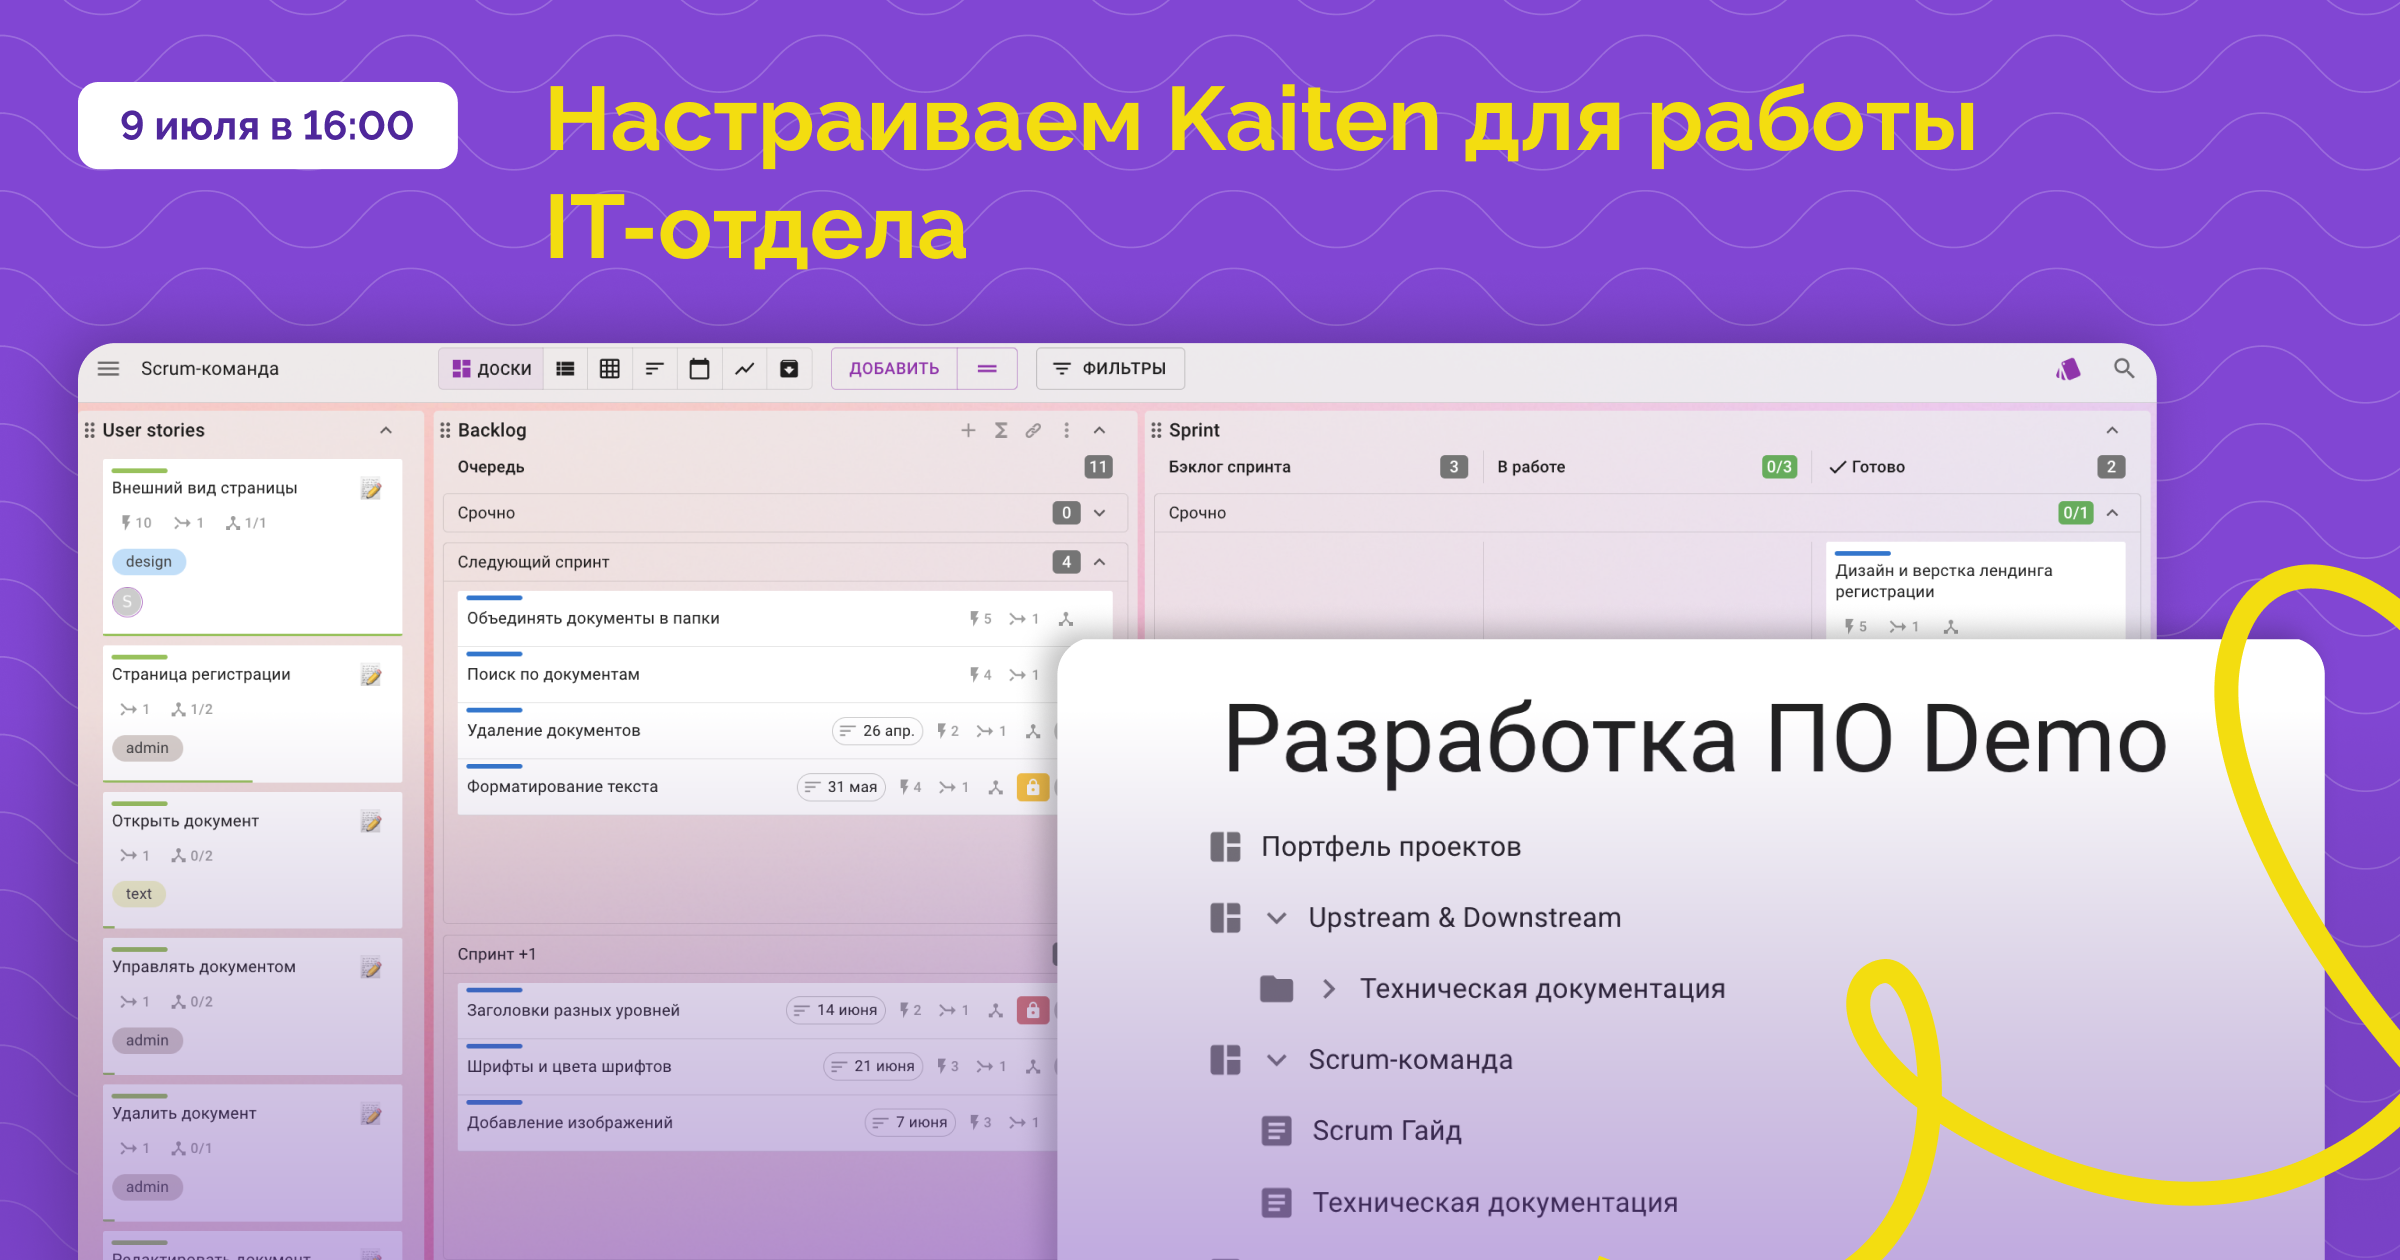
Task: Click the Бэклог спринта column header
Action: coord(1230,467)
